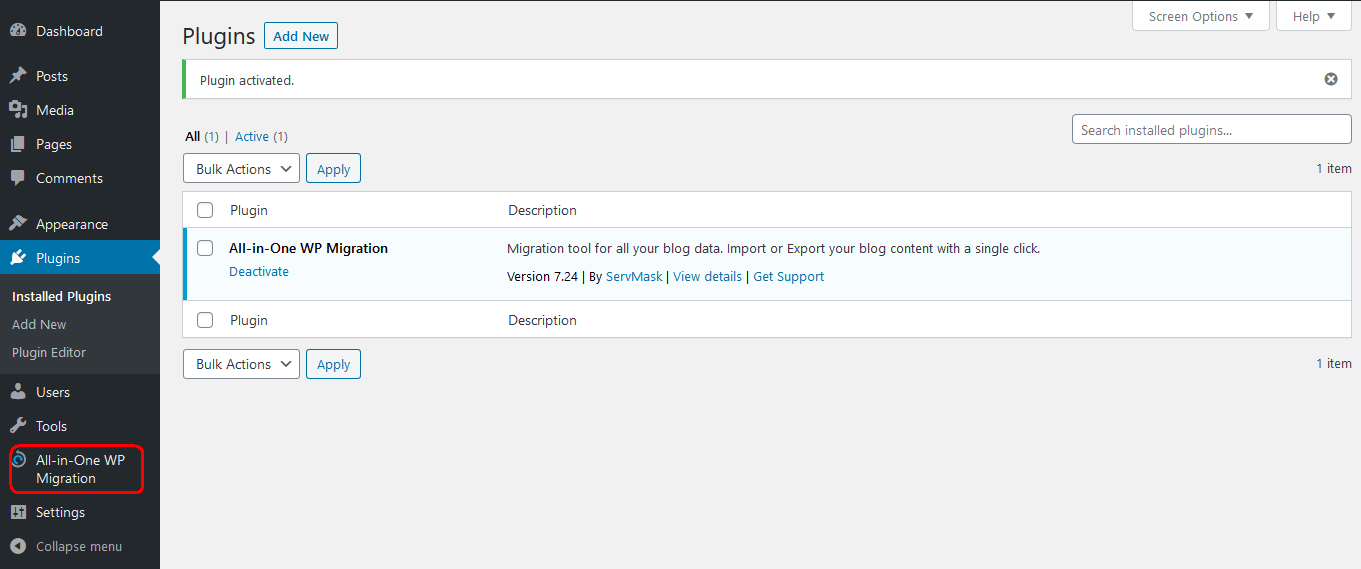This screenshot has height=569, width=1361.
Task: Click the Users person icon
Action: 18,392
